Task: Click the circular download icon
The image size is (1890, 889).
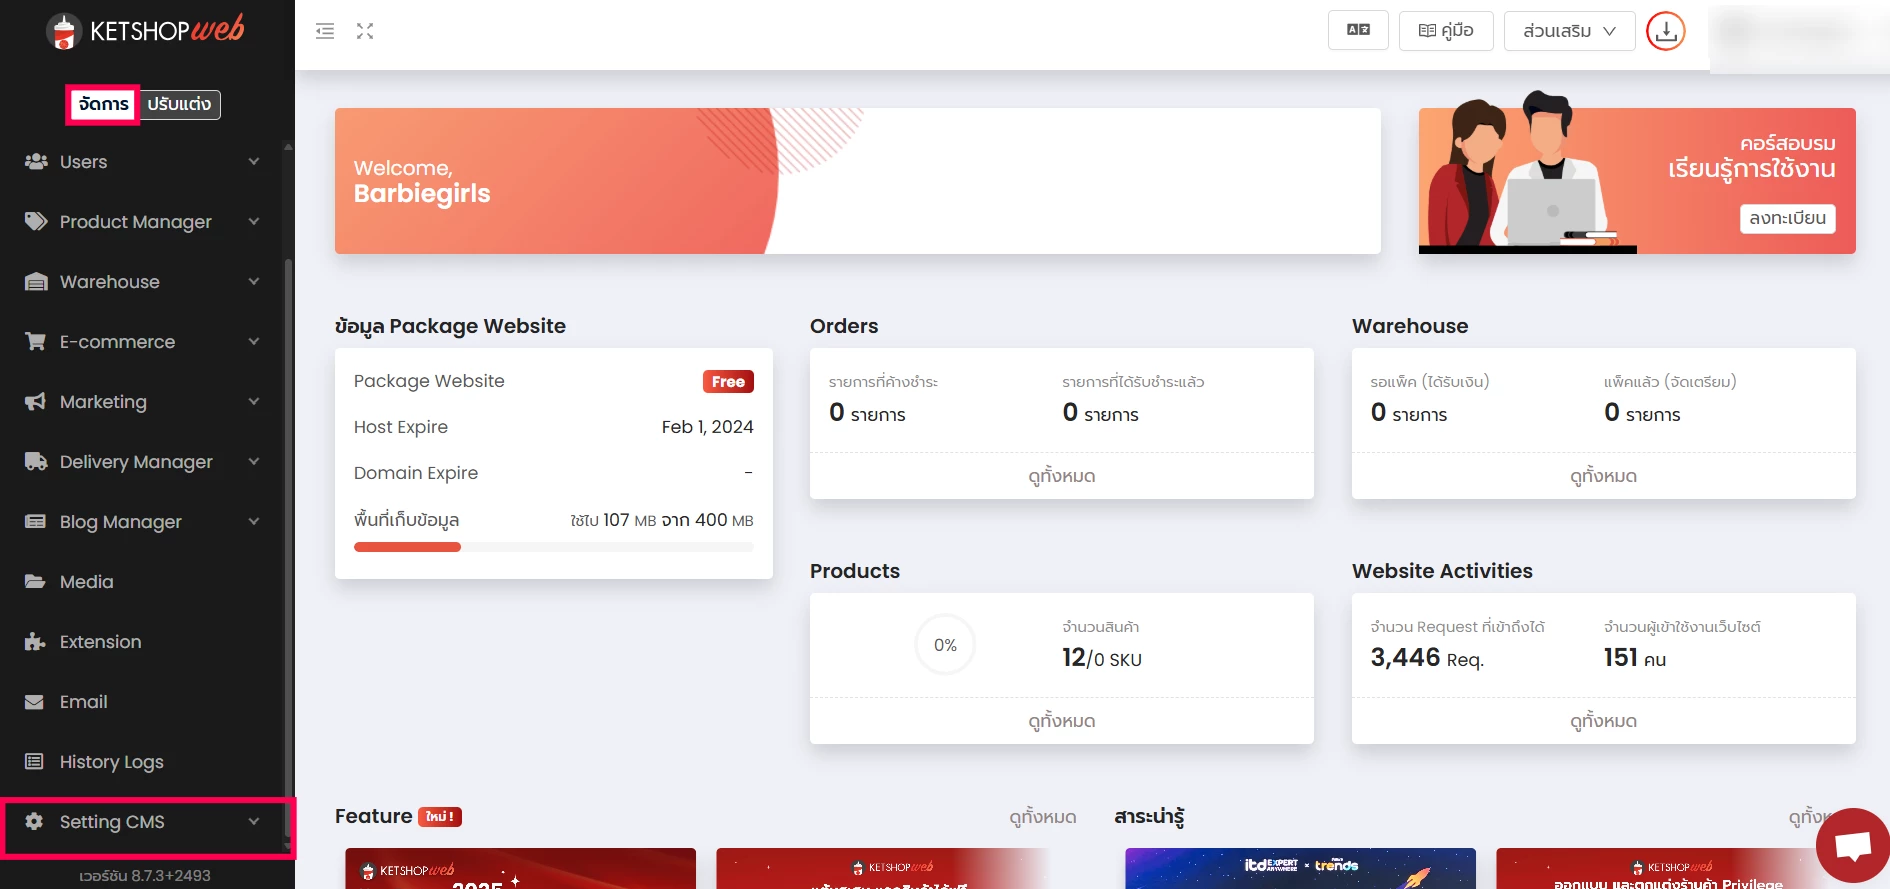Action: click(1665, 31)
